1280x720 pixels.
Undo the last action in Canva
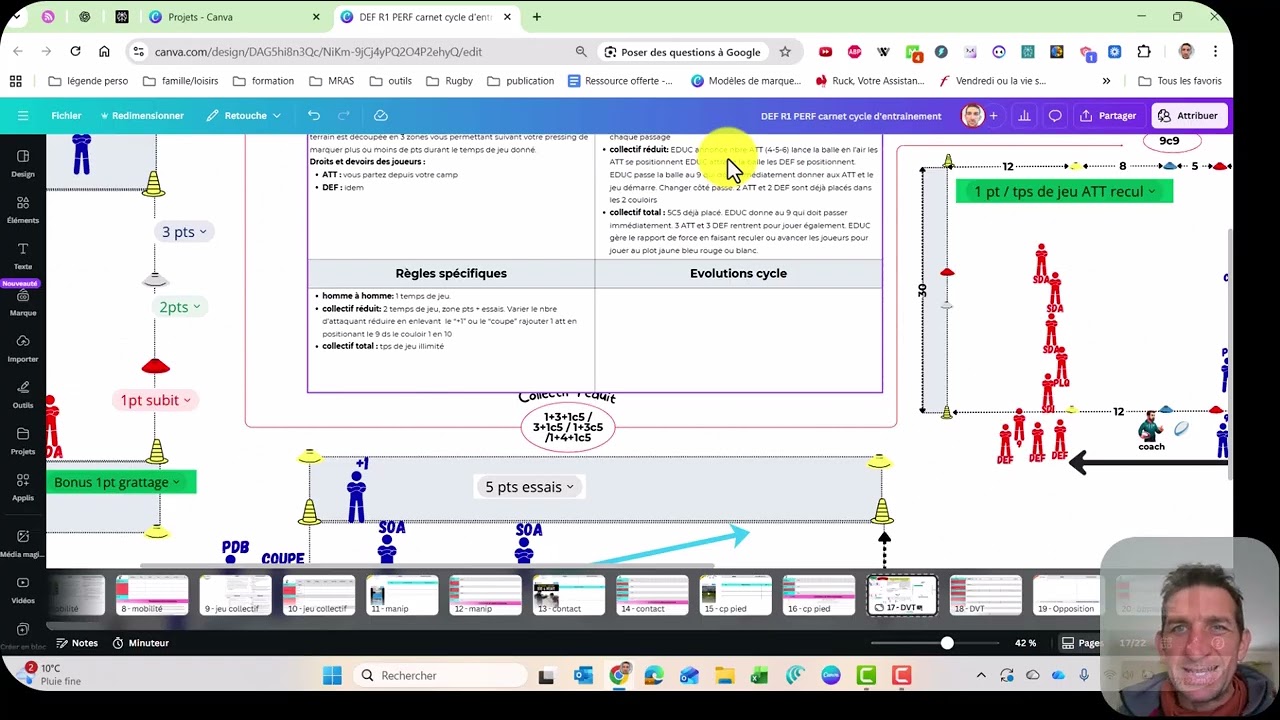tap(314, 116)
